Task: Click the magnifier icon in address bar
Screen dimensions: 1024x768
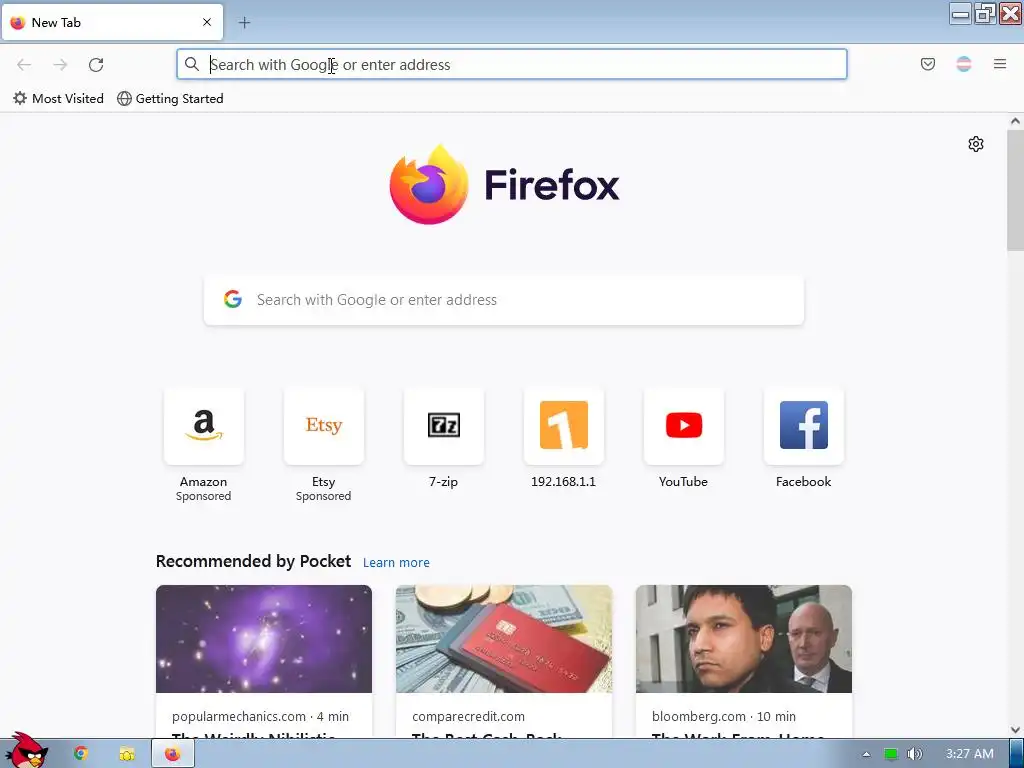Action: [191, 64]
